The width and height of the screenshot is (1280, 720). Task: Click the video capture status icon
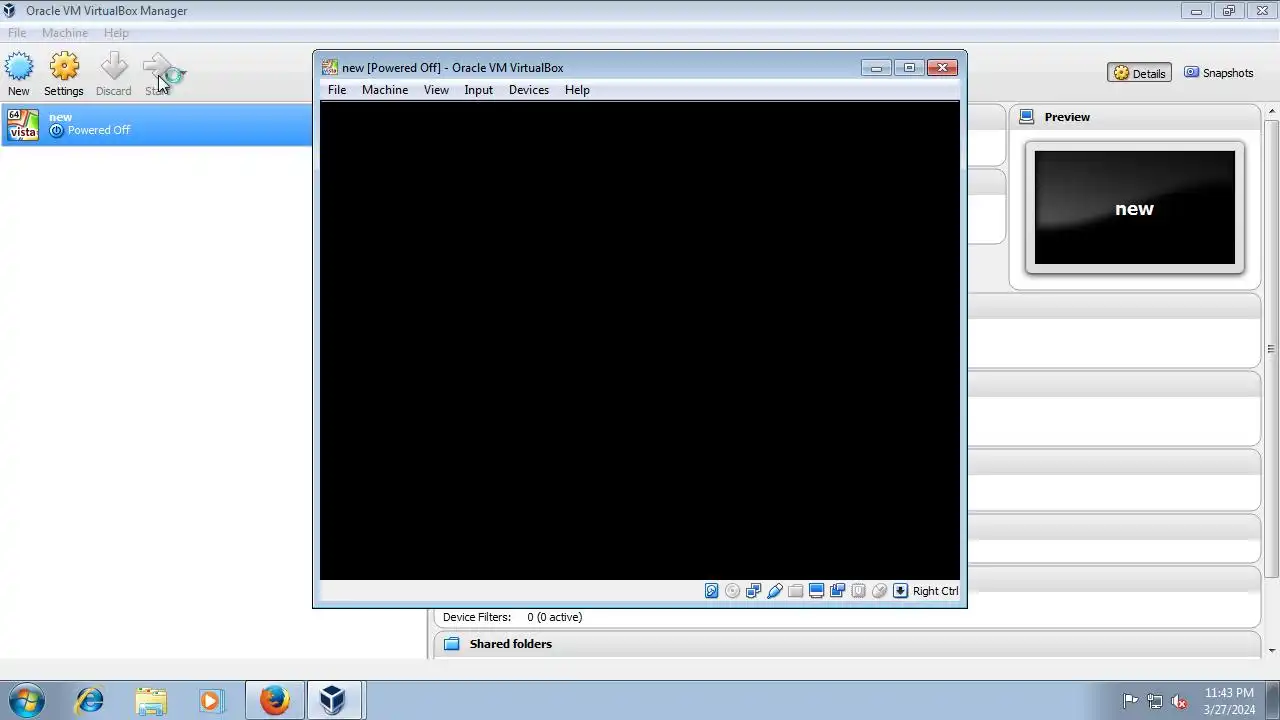(x=837, y=591)
